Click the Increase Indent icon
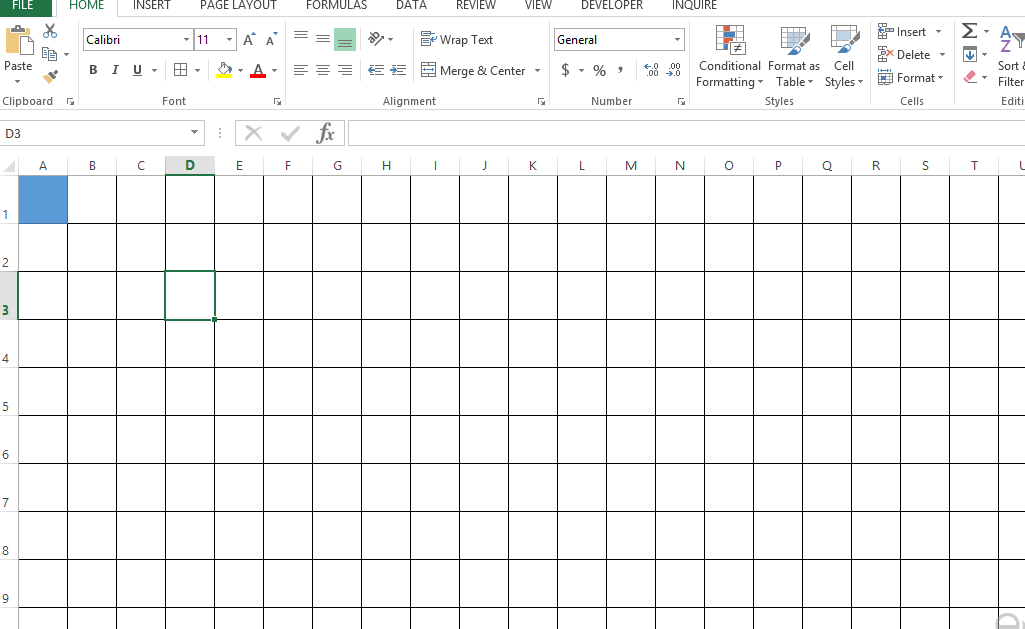Screen dimensions: 1025x629 pyautogui.click(x=398, y=70)
